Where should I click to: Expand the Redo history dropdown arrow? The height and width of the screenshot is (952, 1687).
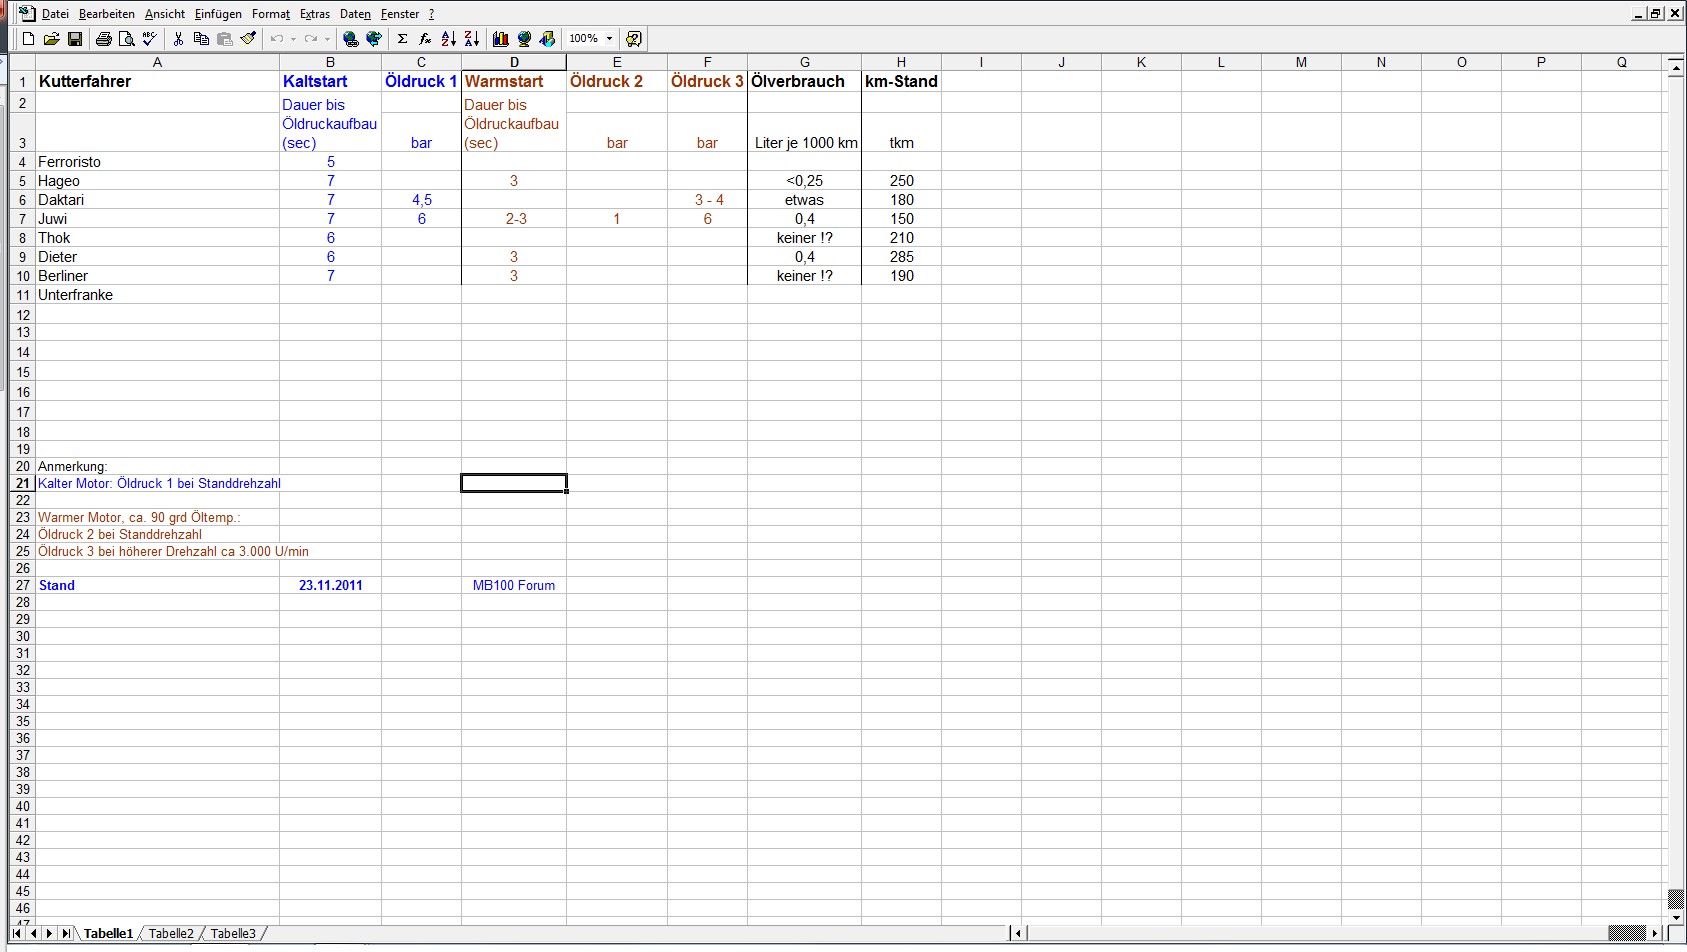[x=327, y=39]
